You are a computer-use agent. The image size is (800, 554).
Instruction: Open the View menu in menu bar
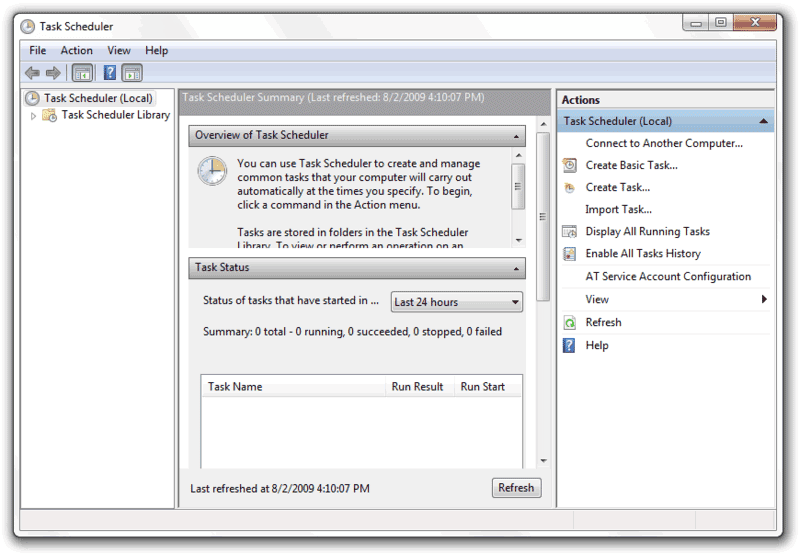coord(119,51)
